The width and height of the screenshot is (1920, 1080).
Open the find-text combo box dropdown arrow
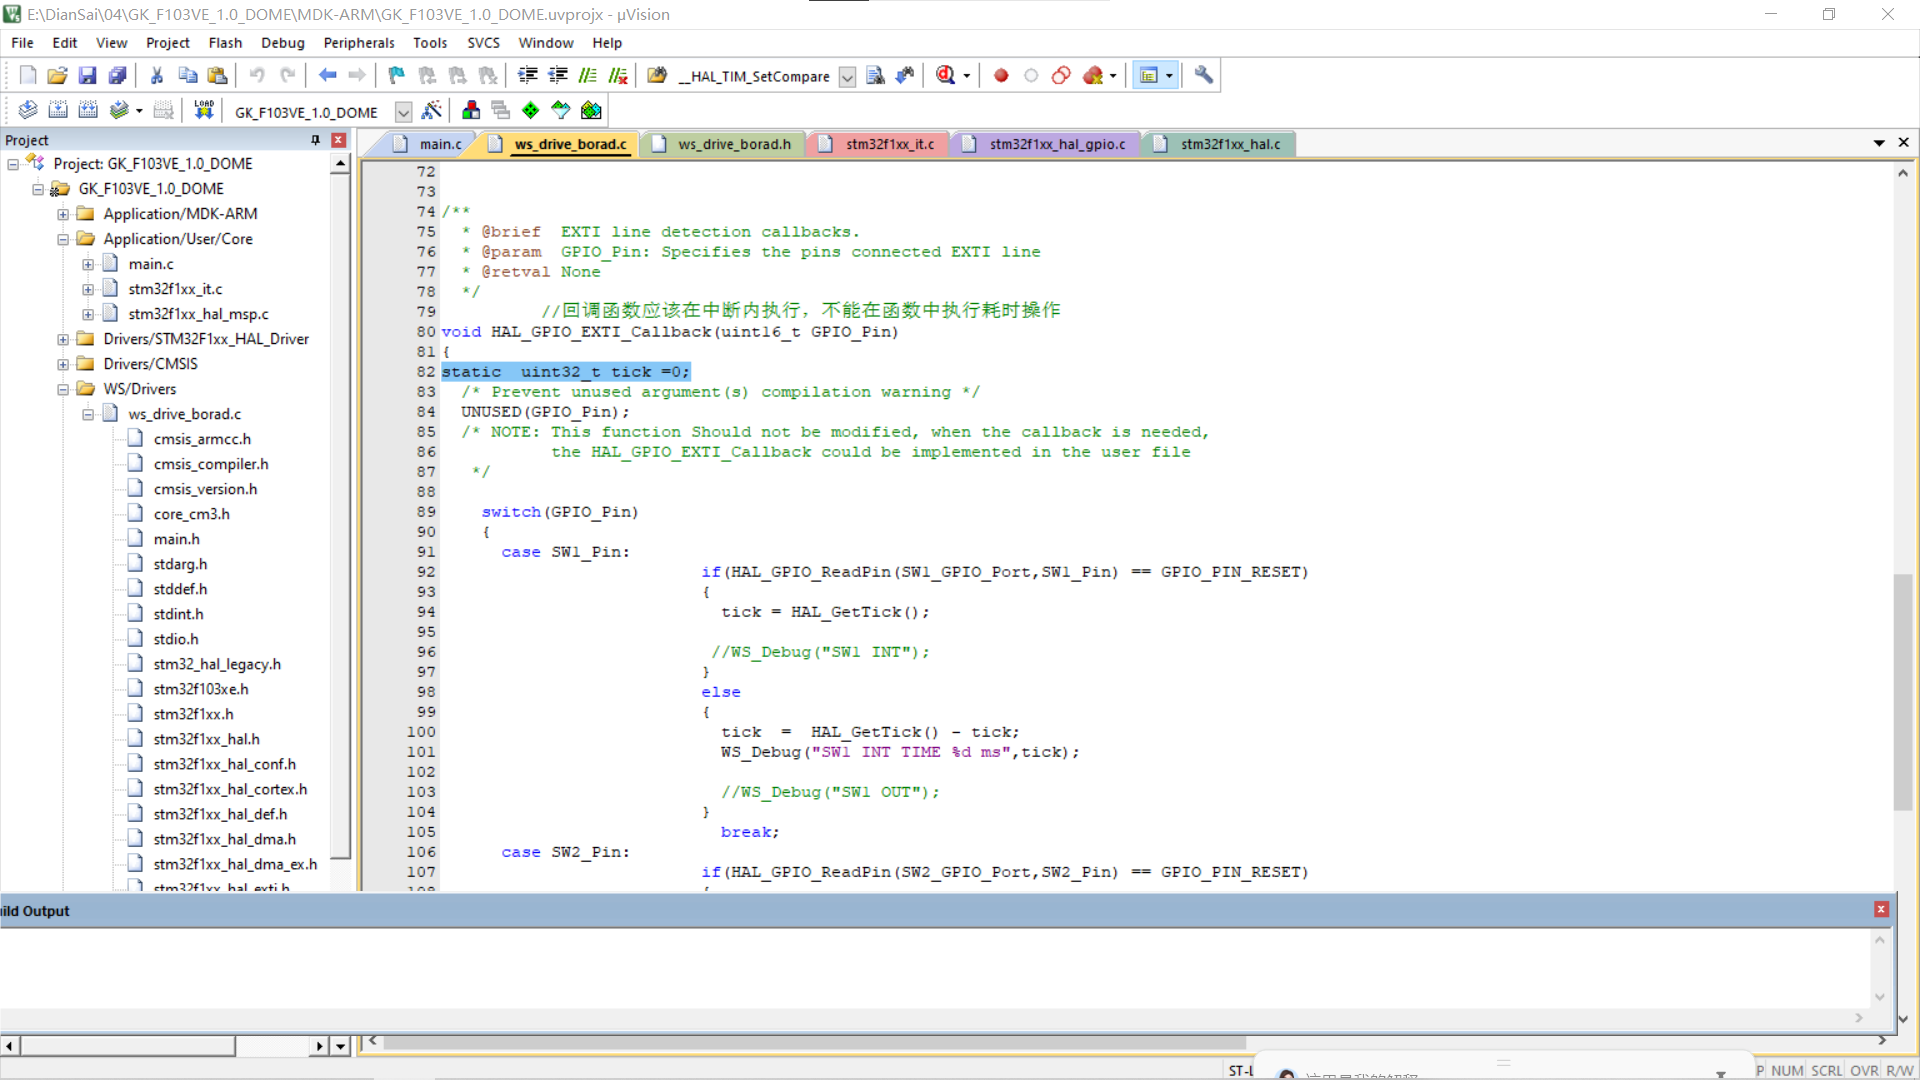(847, 77)
